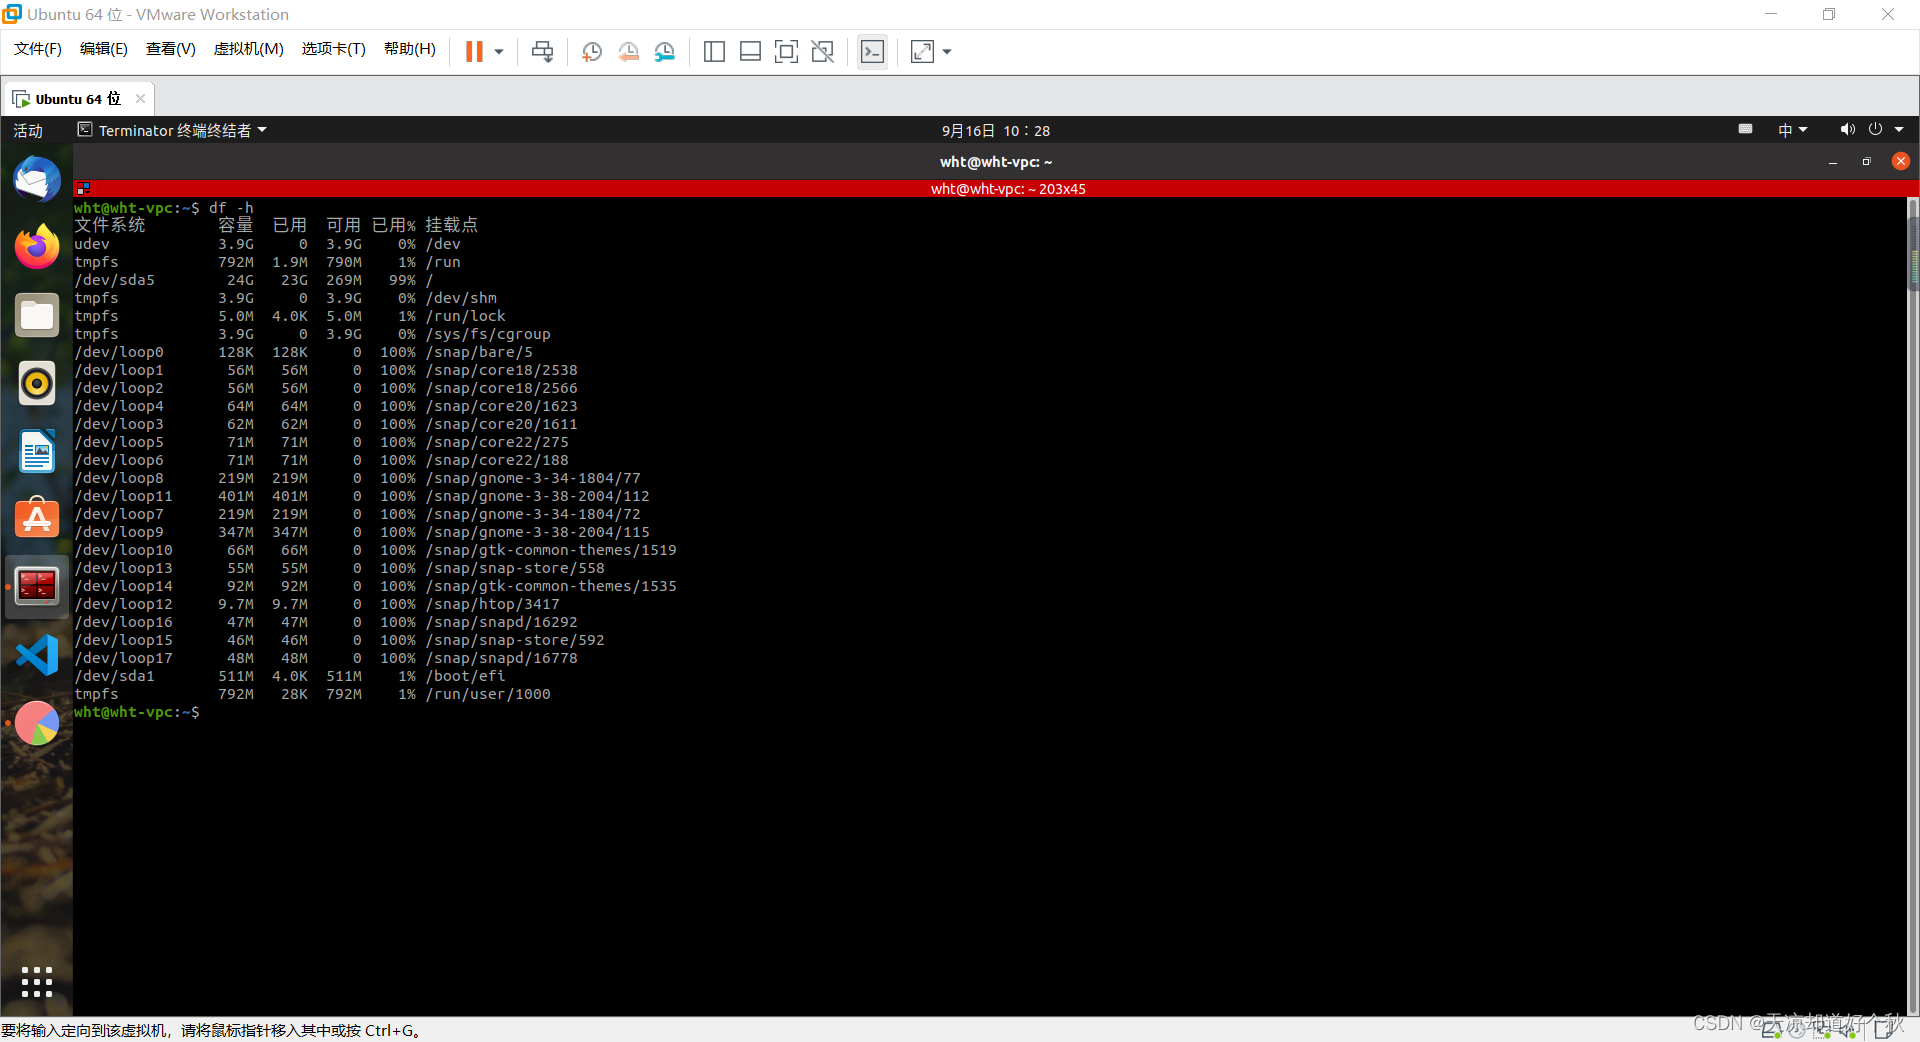Open the 中 input method menu
1920x1042 pixels.
tap(1792, 130)
